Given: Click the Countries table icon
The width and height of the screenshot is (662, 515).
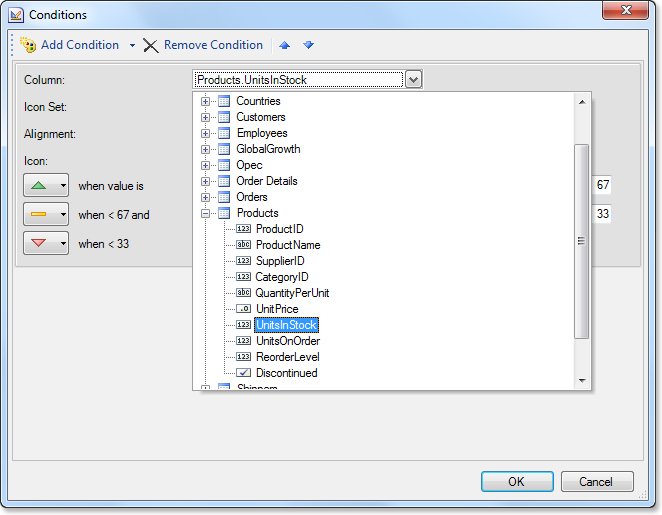Looking at the screenshot, I should pyautogui.click(x=224, y=101).
